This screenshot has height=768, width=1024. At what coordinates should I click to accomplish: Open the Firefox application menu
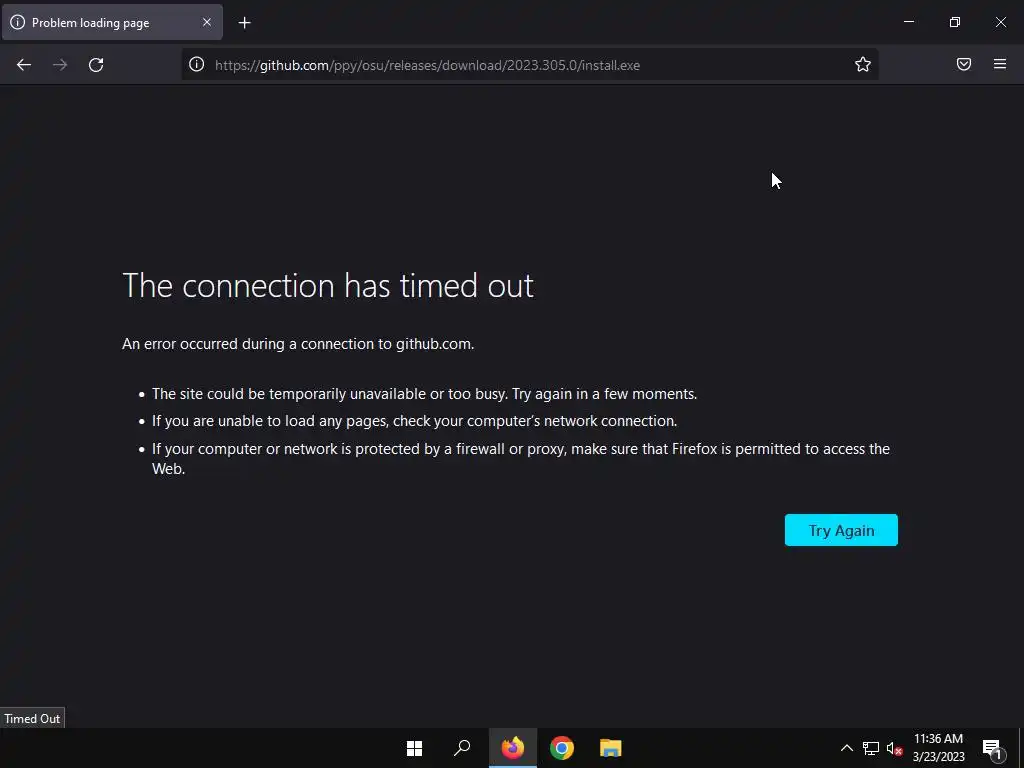pos(1000,64)
